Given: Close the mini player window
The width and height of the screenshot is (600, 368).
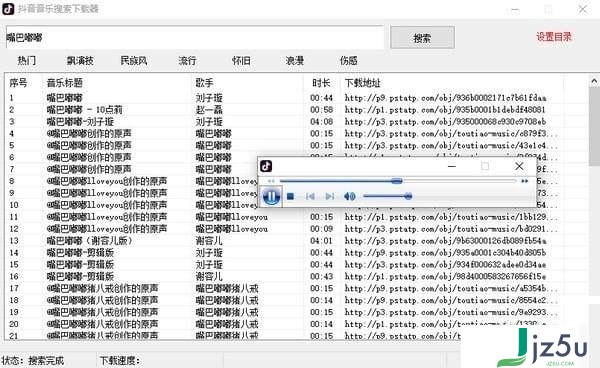Looking at the screenshot, I should [x=519, y=166].
